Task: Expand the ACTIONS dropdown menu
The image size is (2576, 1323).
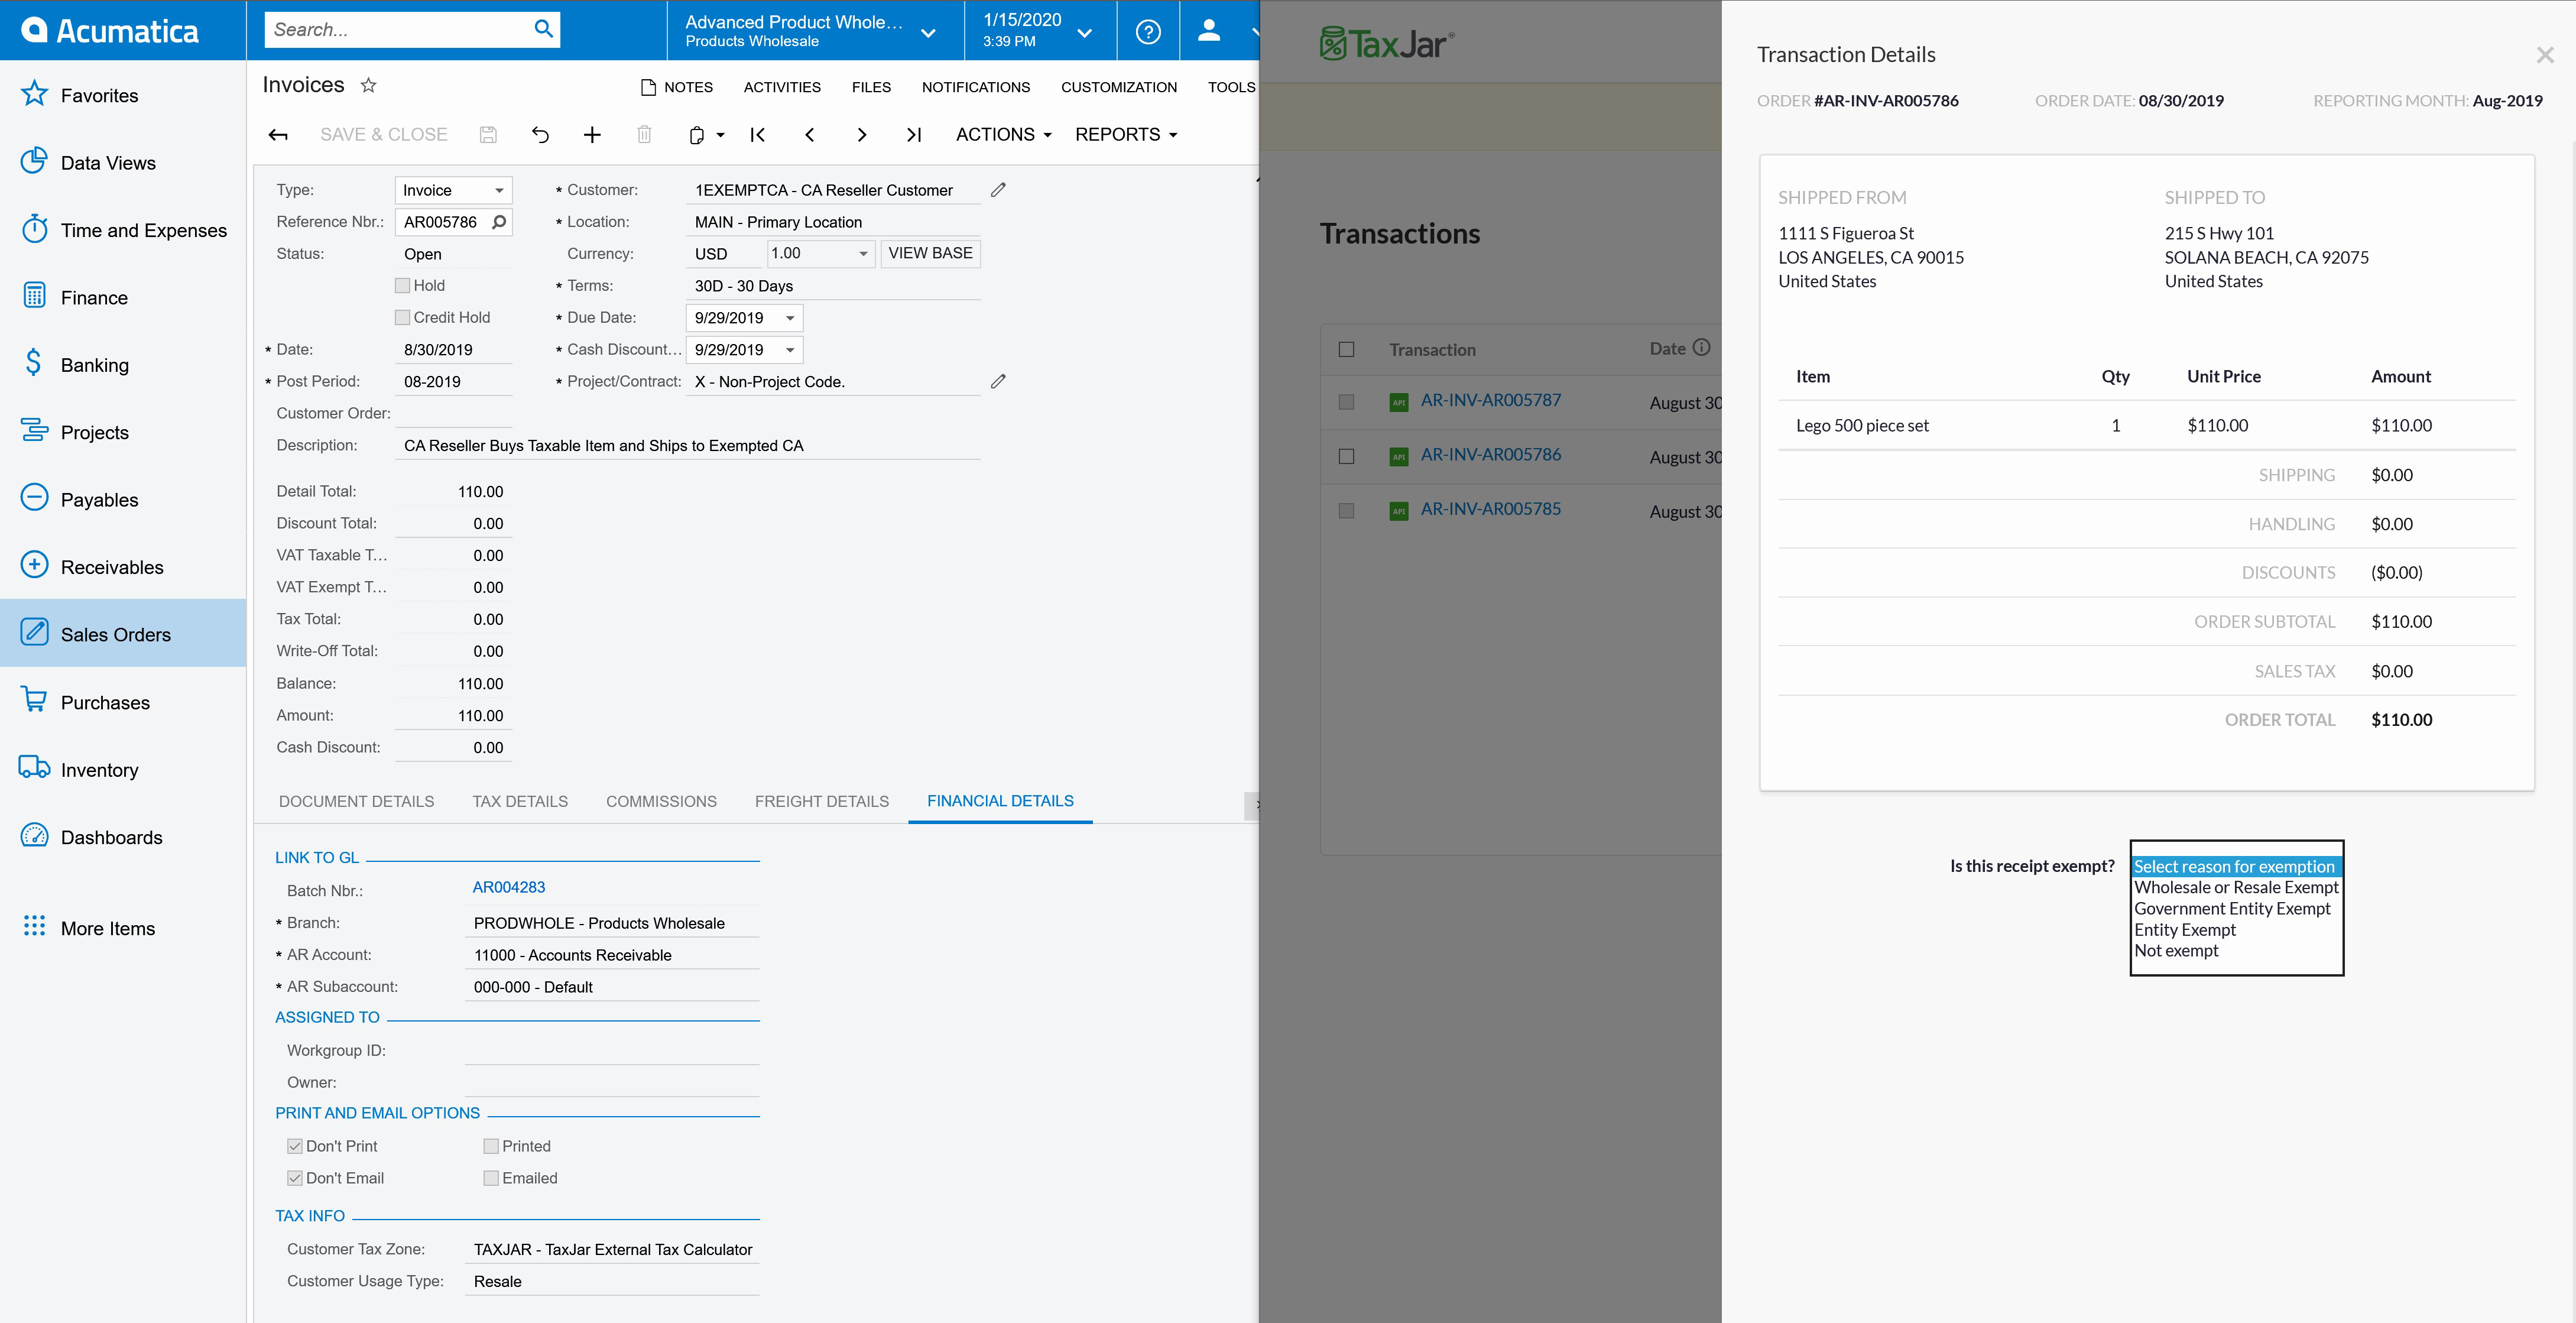Action: [x=1003, y=135]
